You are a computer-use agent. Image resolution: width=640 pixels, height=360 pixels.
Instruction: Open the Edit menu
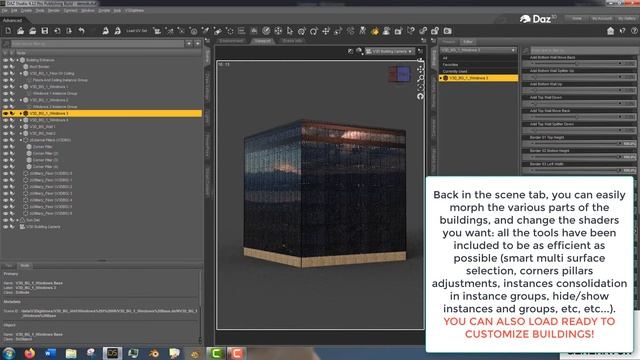point(14,10)
